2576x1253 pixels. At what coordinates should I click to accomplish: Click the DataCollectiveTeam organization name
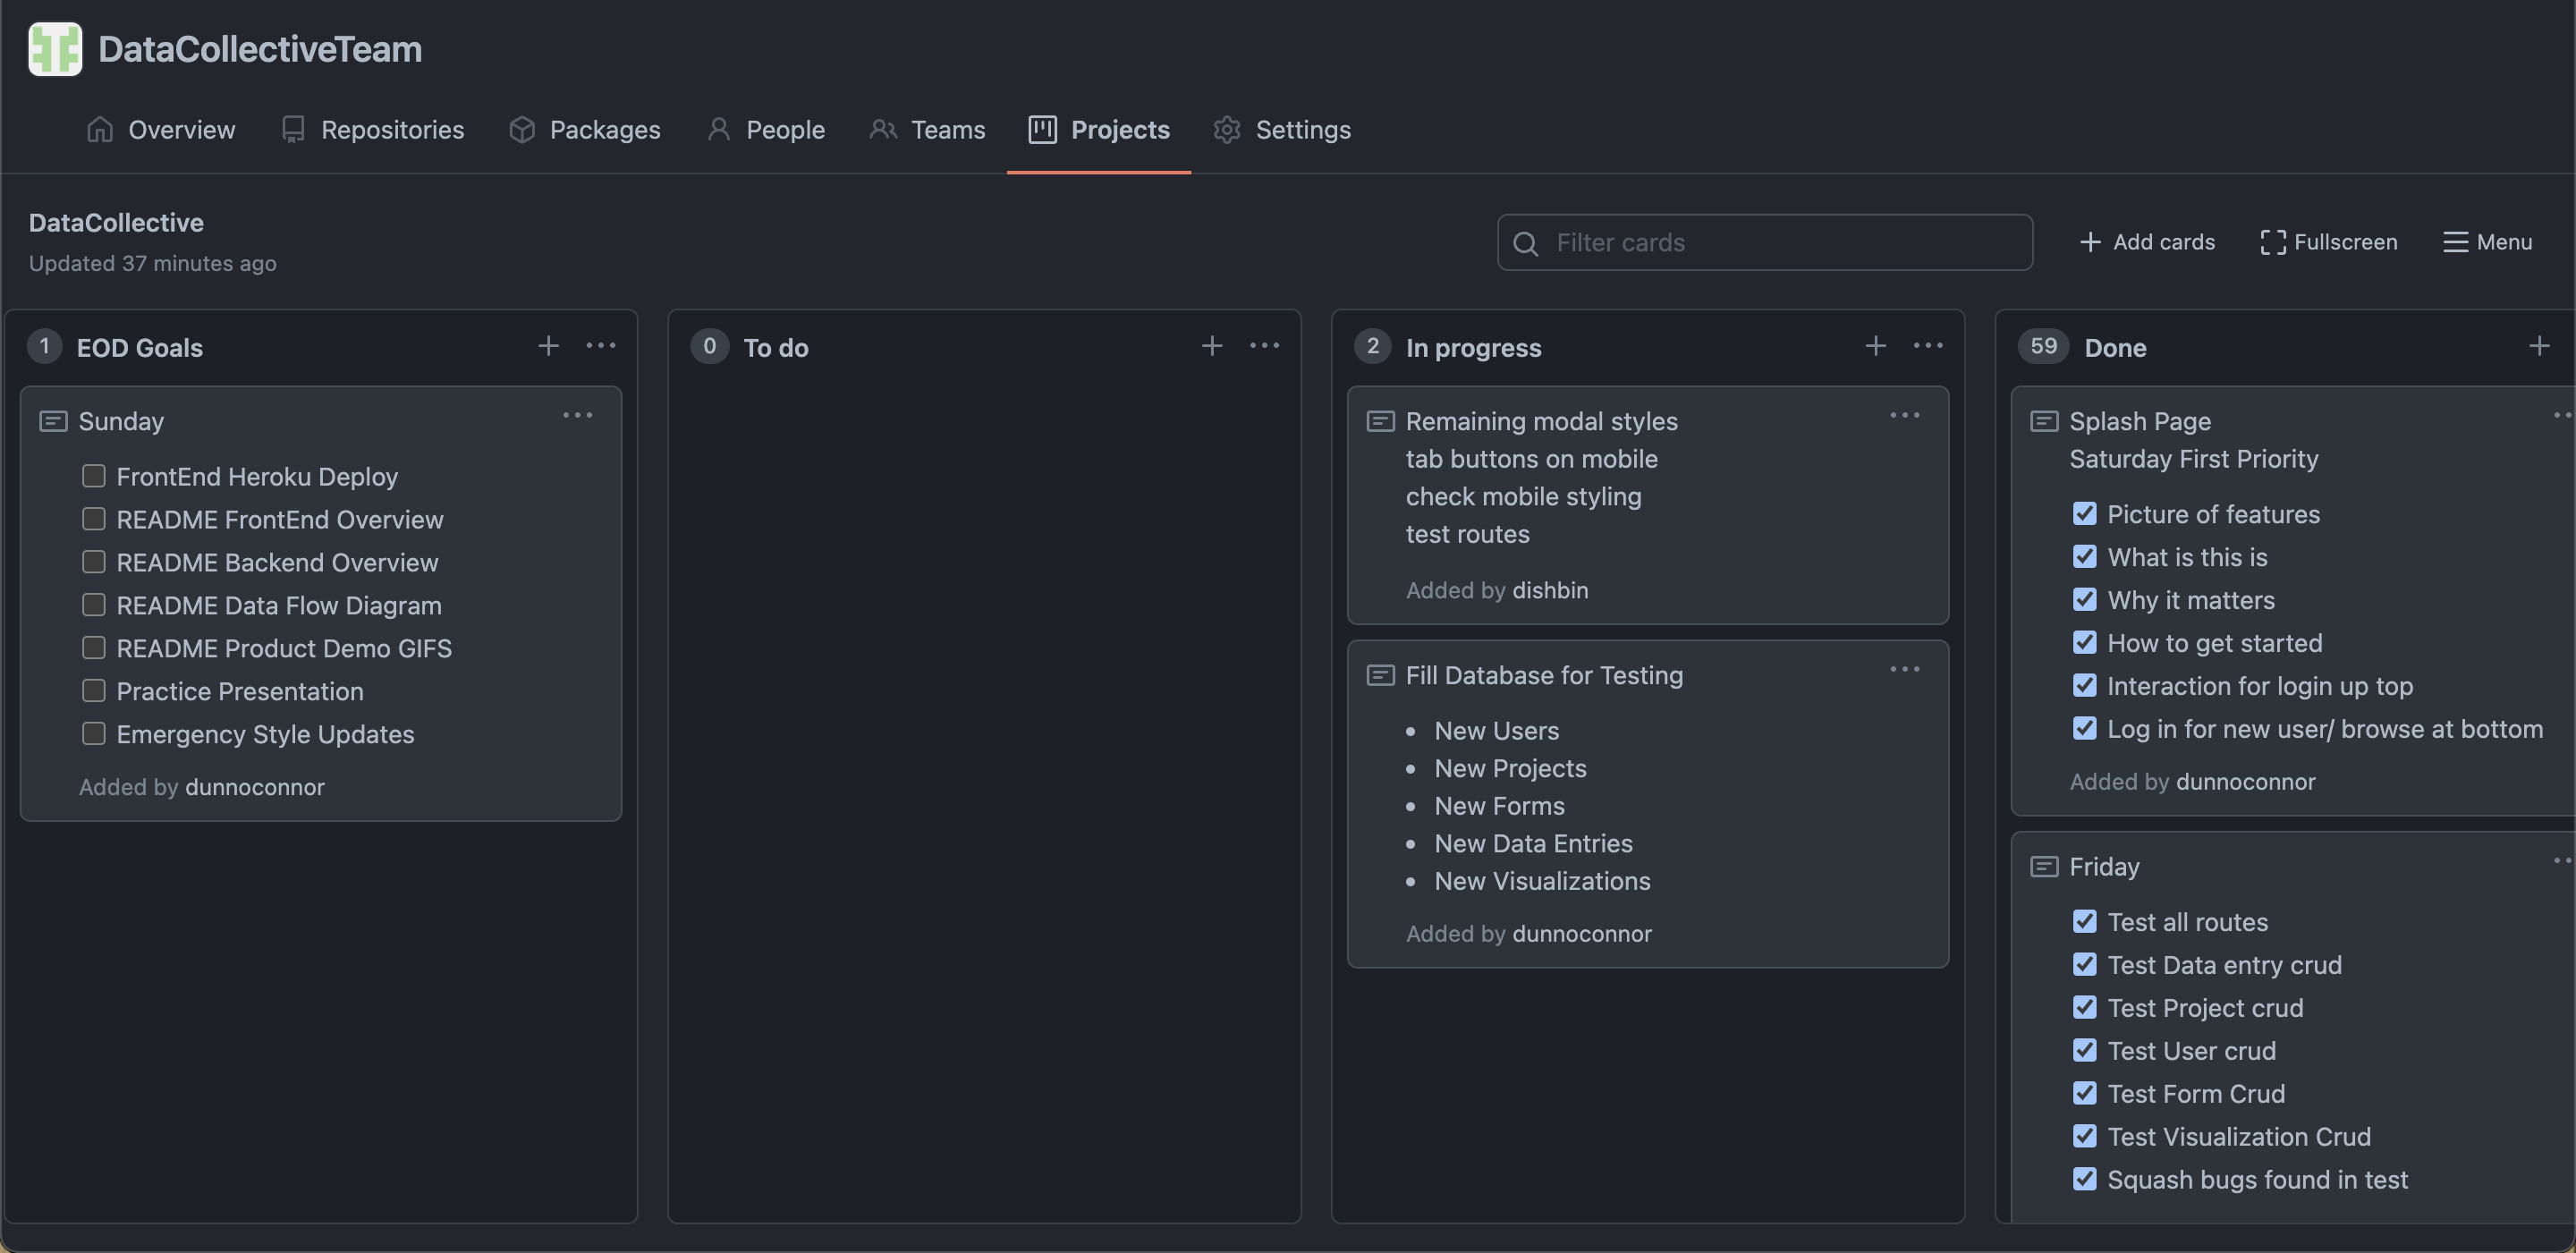tap(260, 49)
